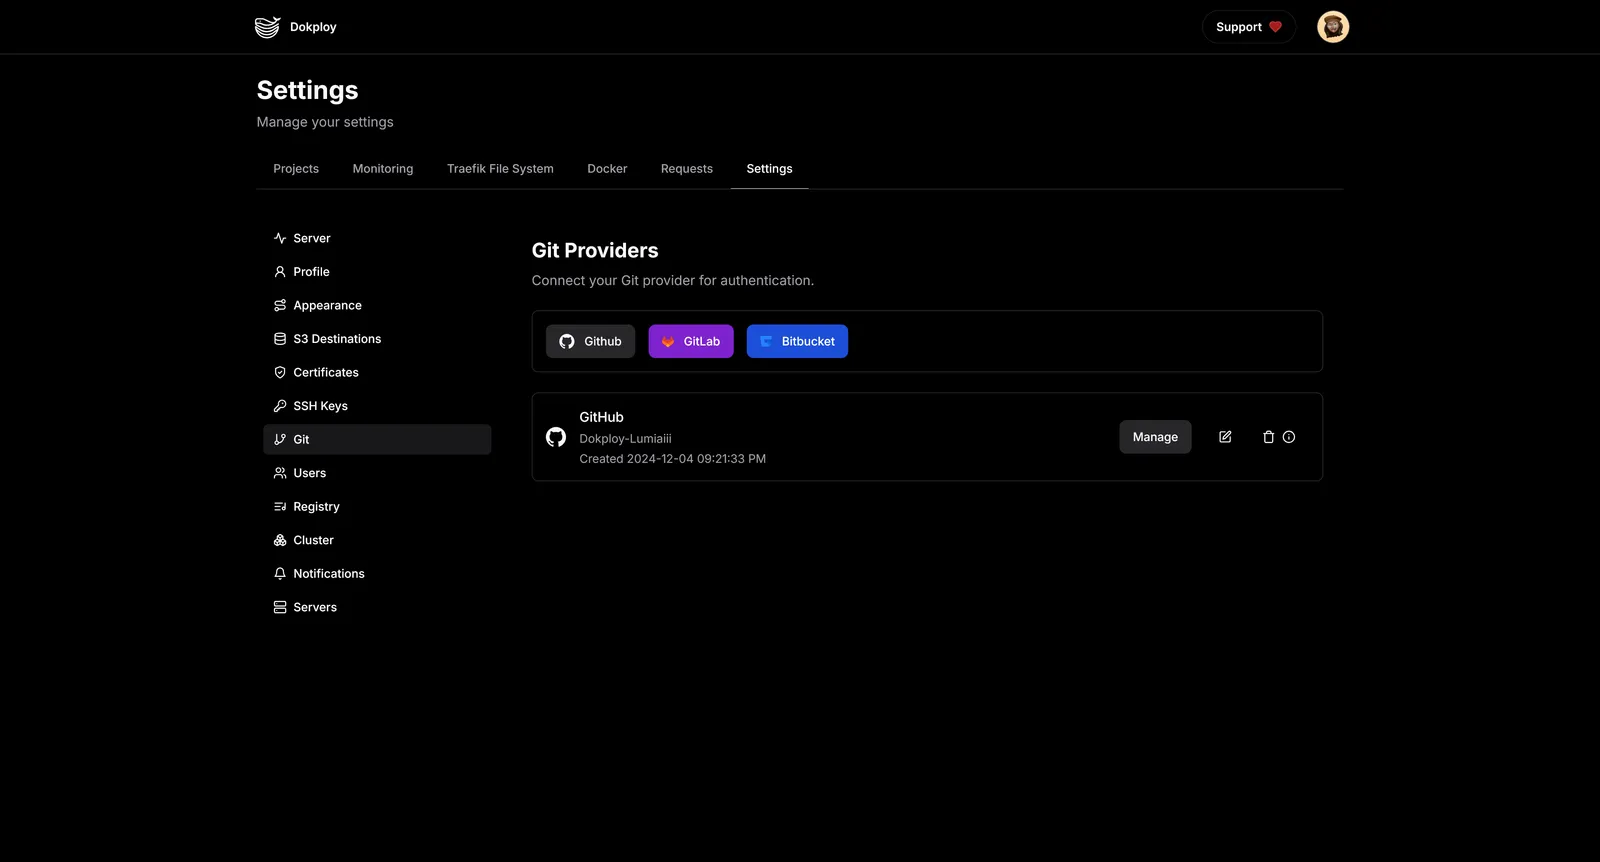The width and height of the screenshot is (1600, 862).
Task: Open the Monitoring tab
Action: [x=382, y=169]
